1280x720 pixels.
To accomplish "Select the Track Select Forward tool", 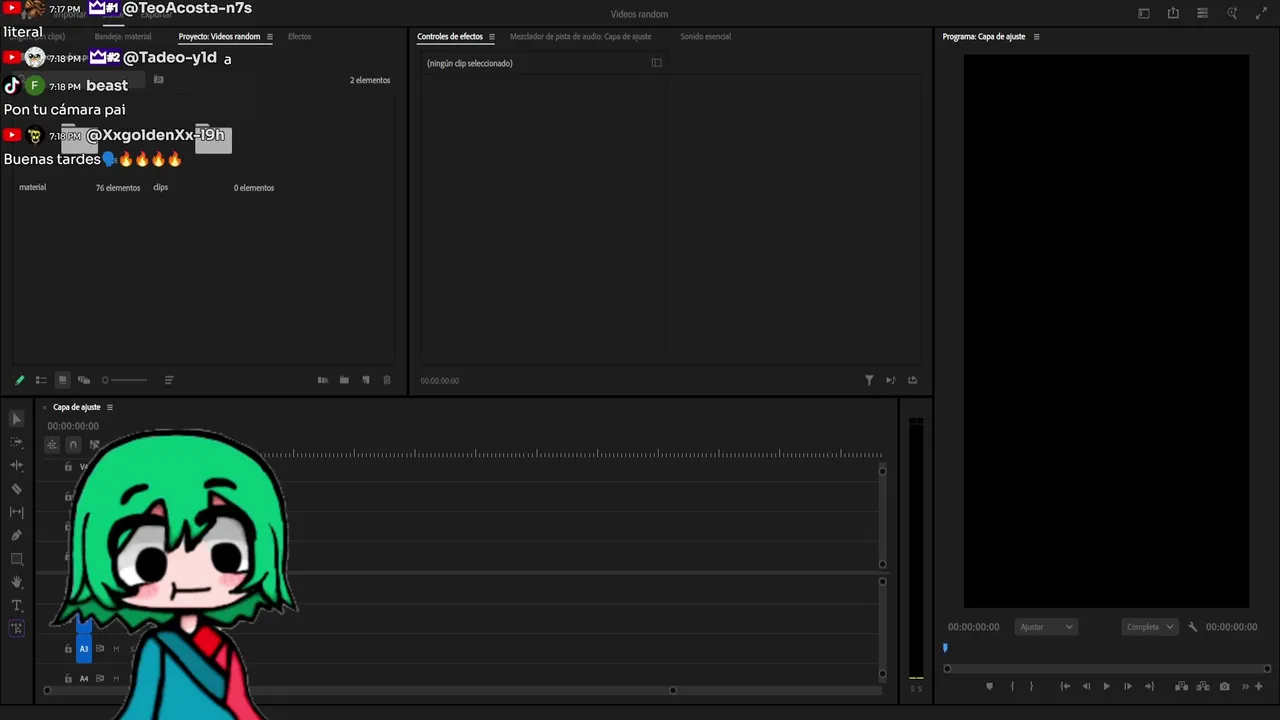I will point(17,442).
